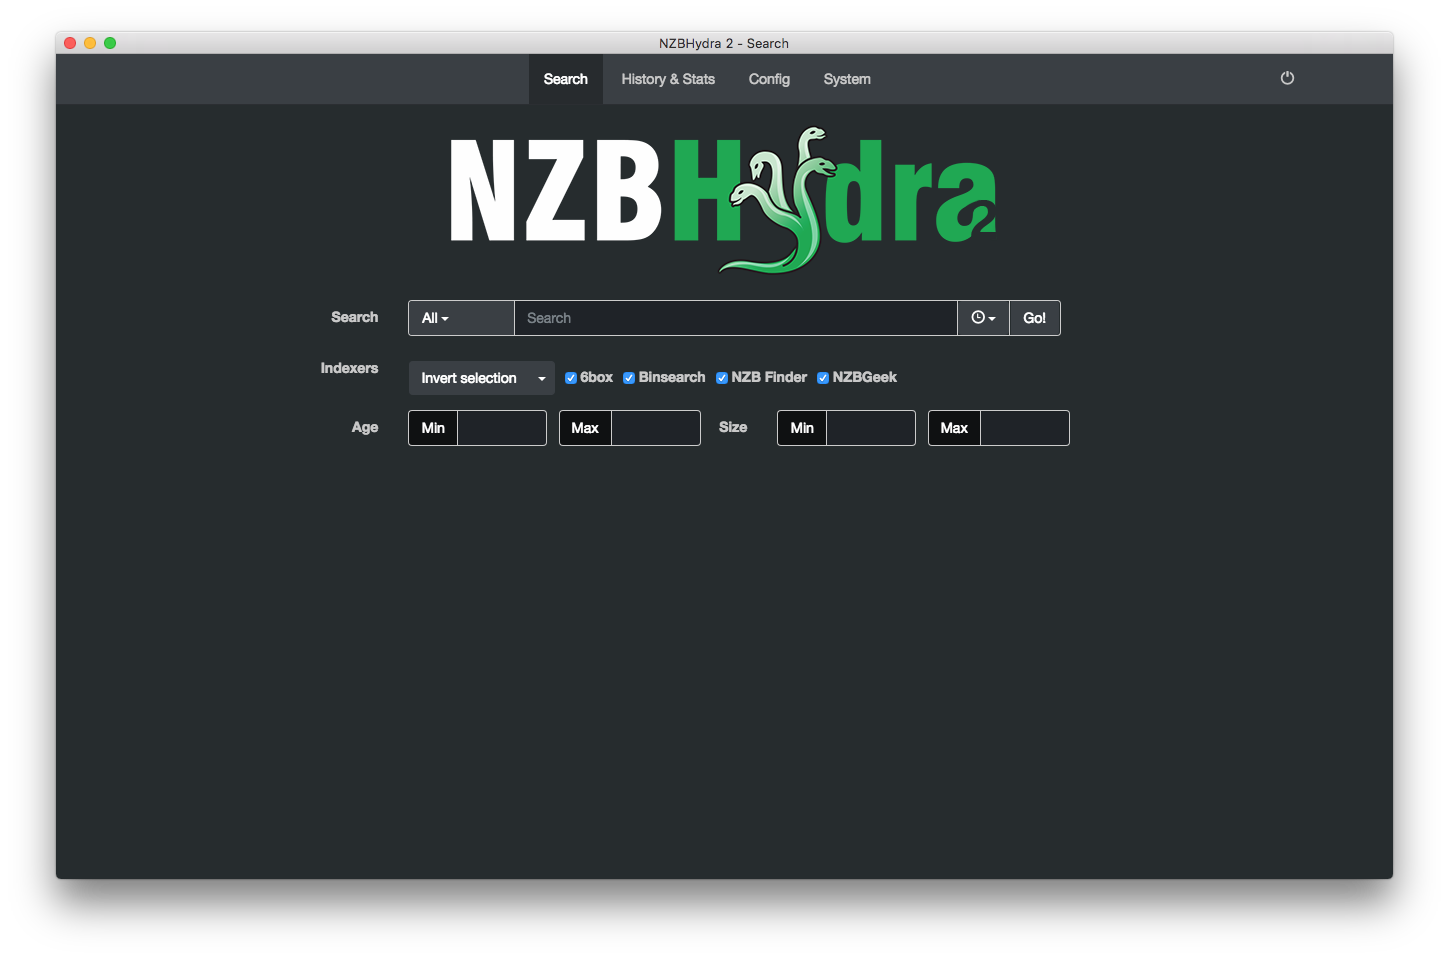Open the search history clock dropdown

(x=983, y=318)
